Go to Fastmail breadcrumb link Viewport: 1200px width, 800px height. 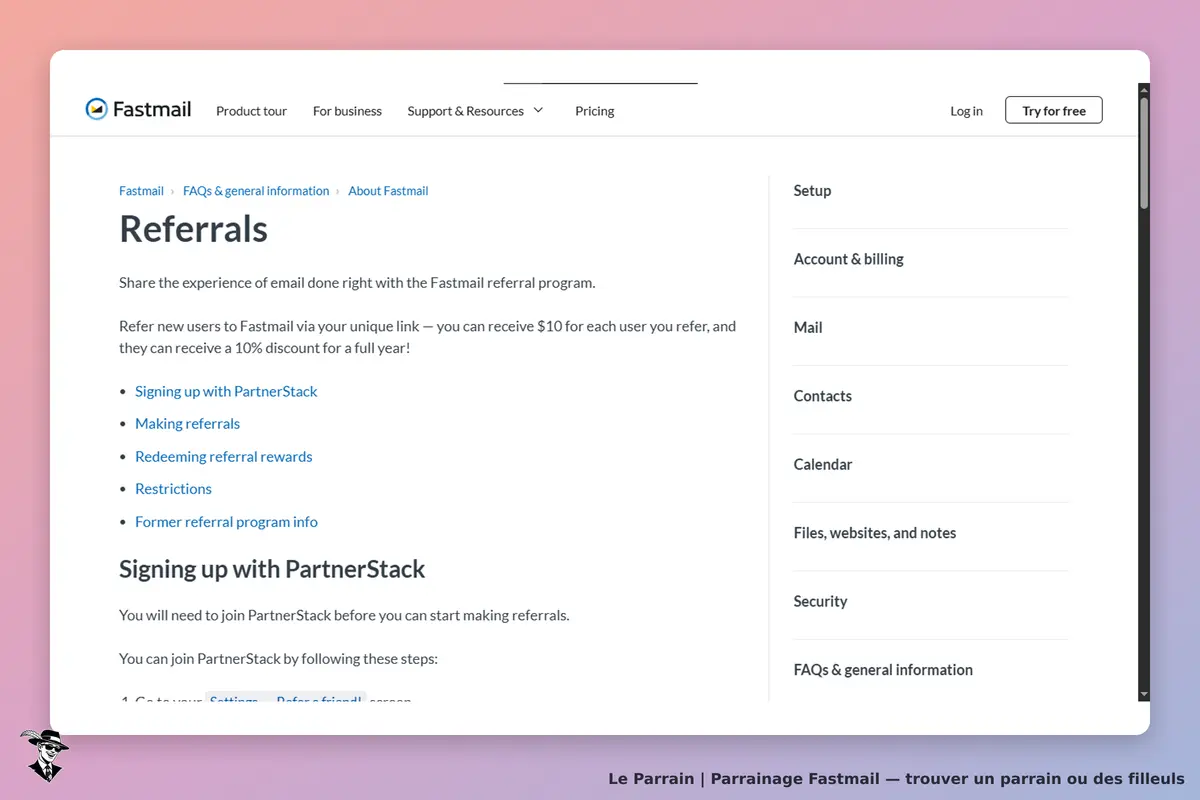point(141,191)
